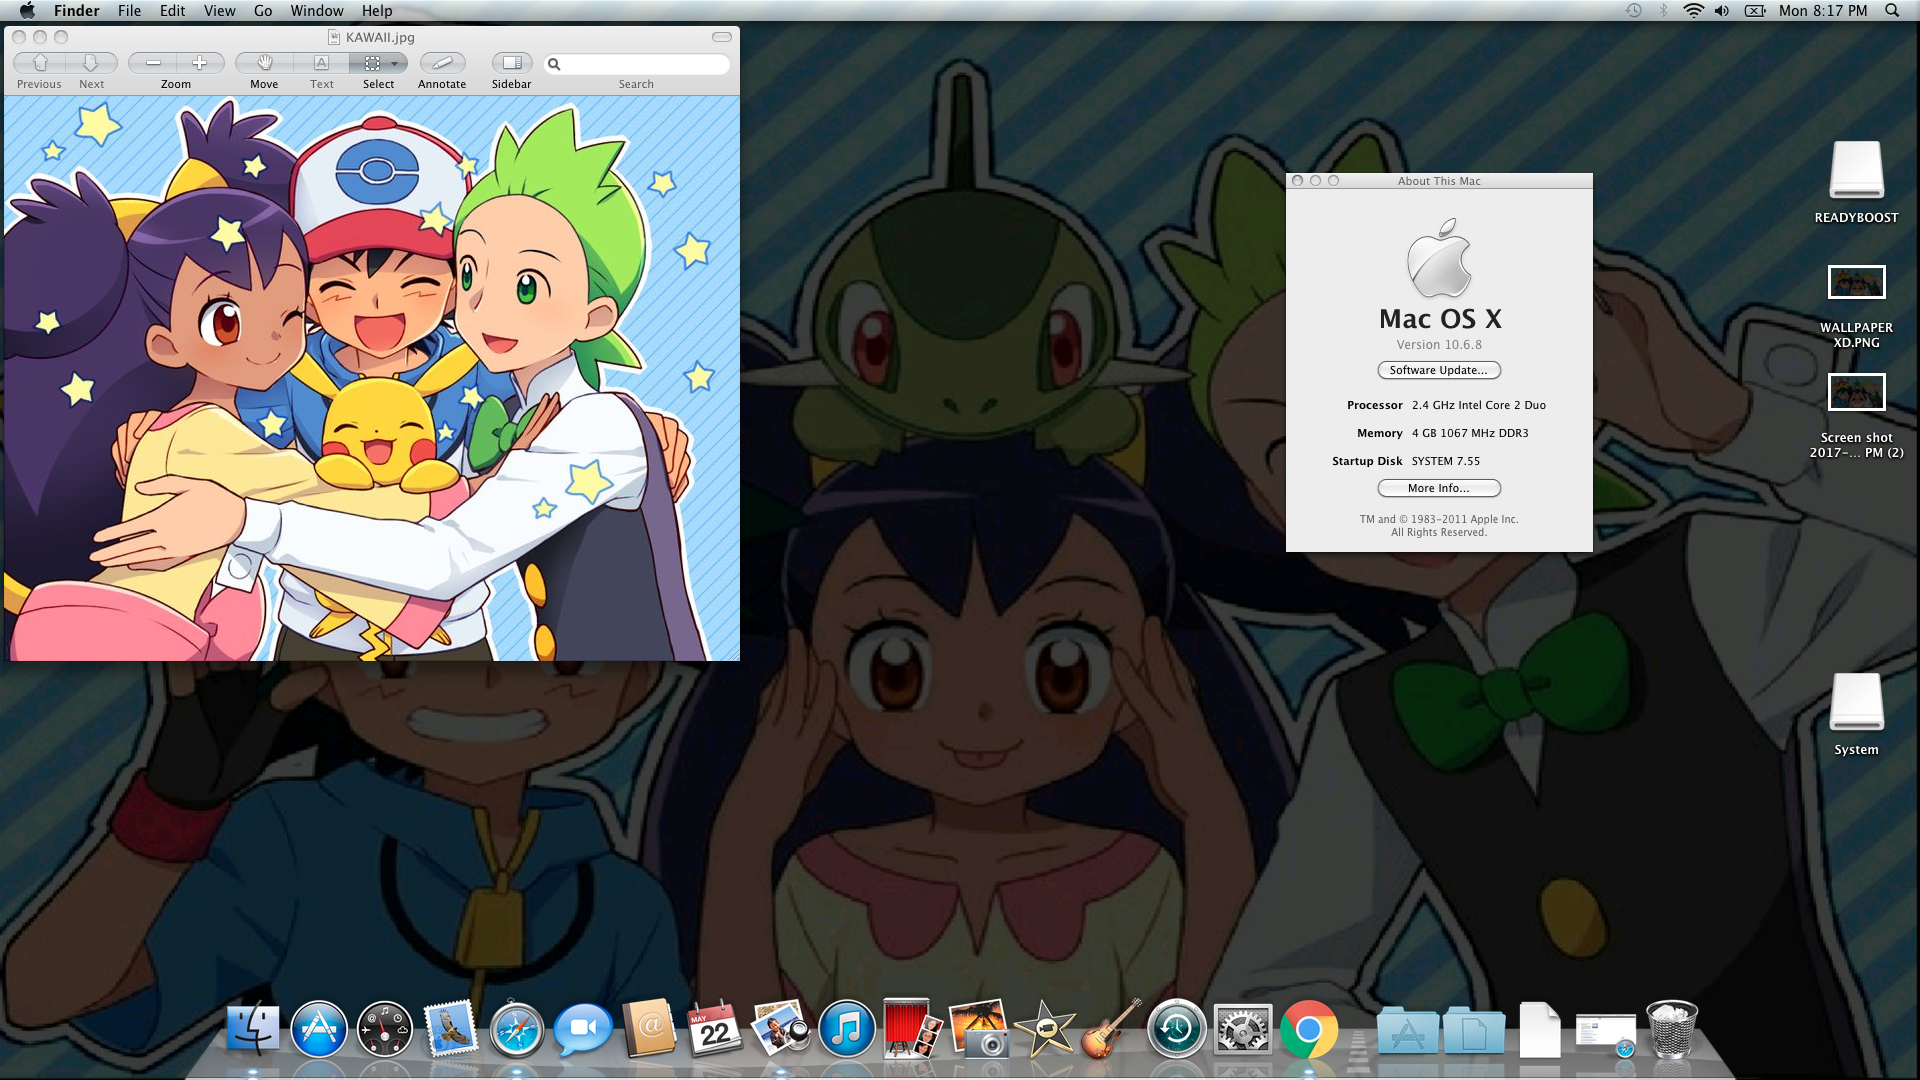Click the KAWAII.jpg title proxy icon

point(334,37)
